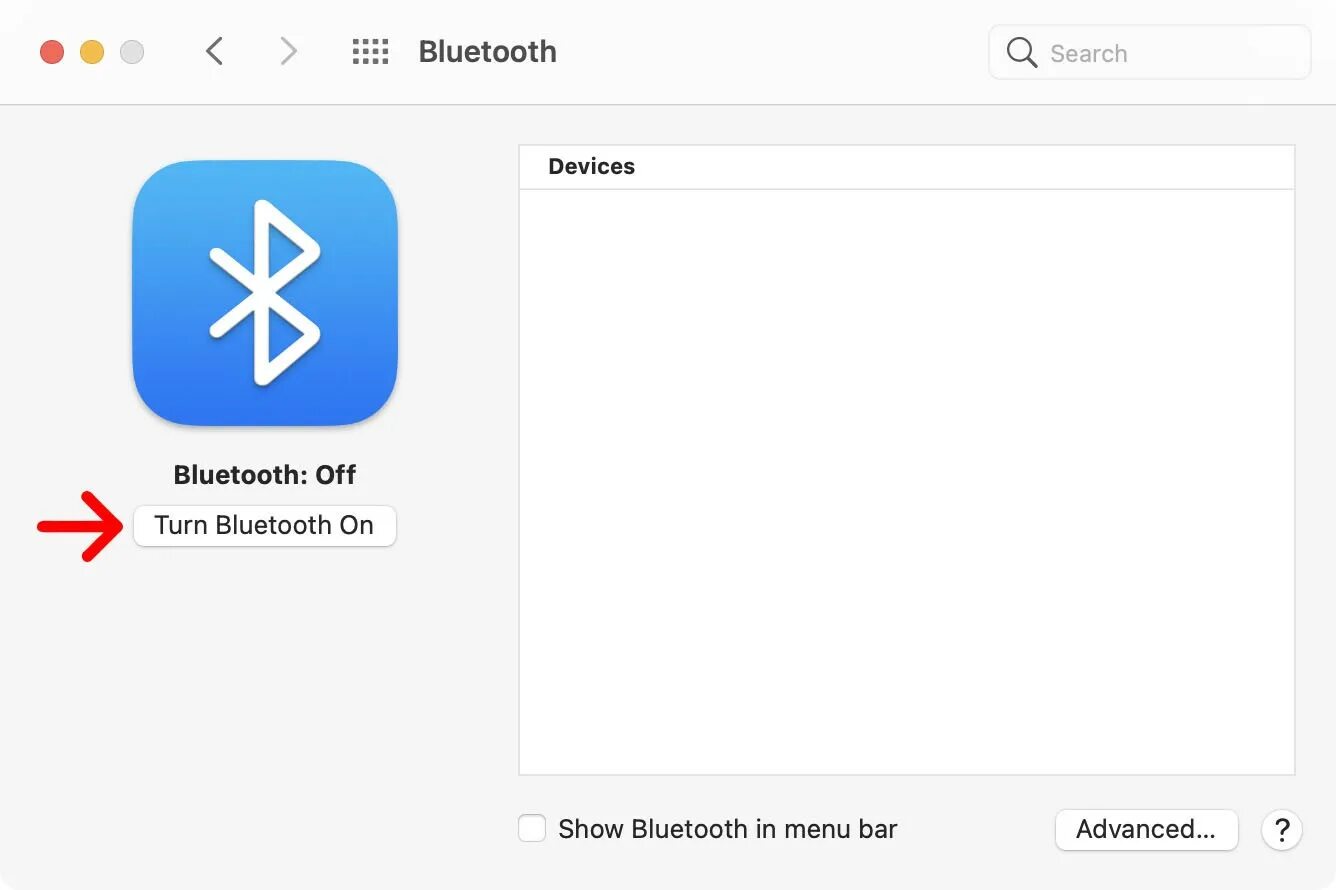
Task: Go forward with the right chevron
Action: (x=288, y=51)
